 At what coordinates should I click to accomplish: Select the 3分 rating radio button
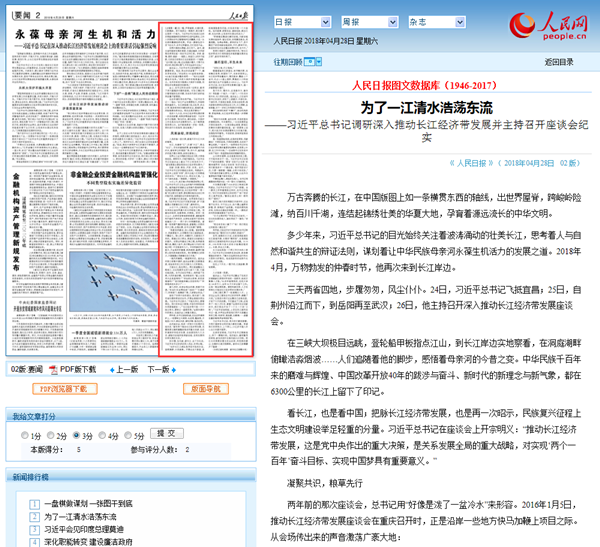click(76, 435)
